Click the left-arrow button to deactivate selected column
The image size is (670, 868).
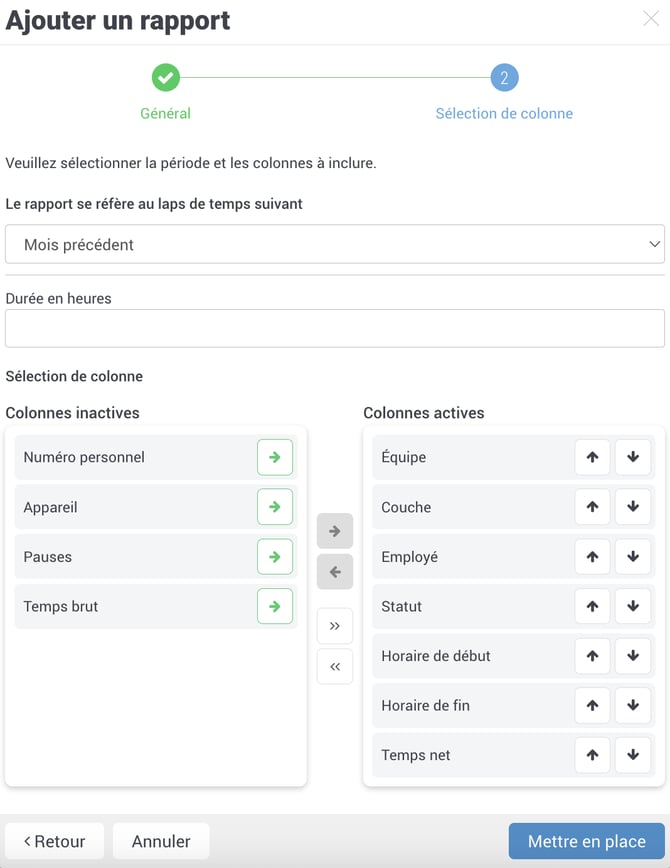[334, 571]
